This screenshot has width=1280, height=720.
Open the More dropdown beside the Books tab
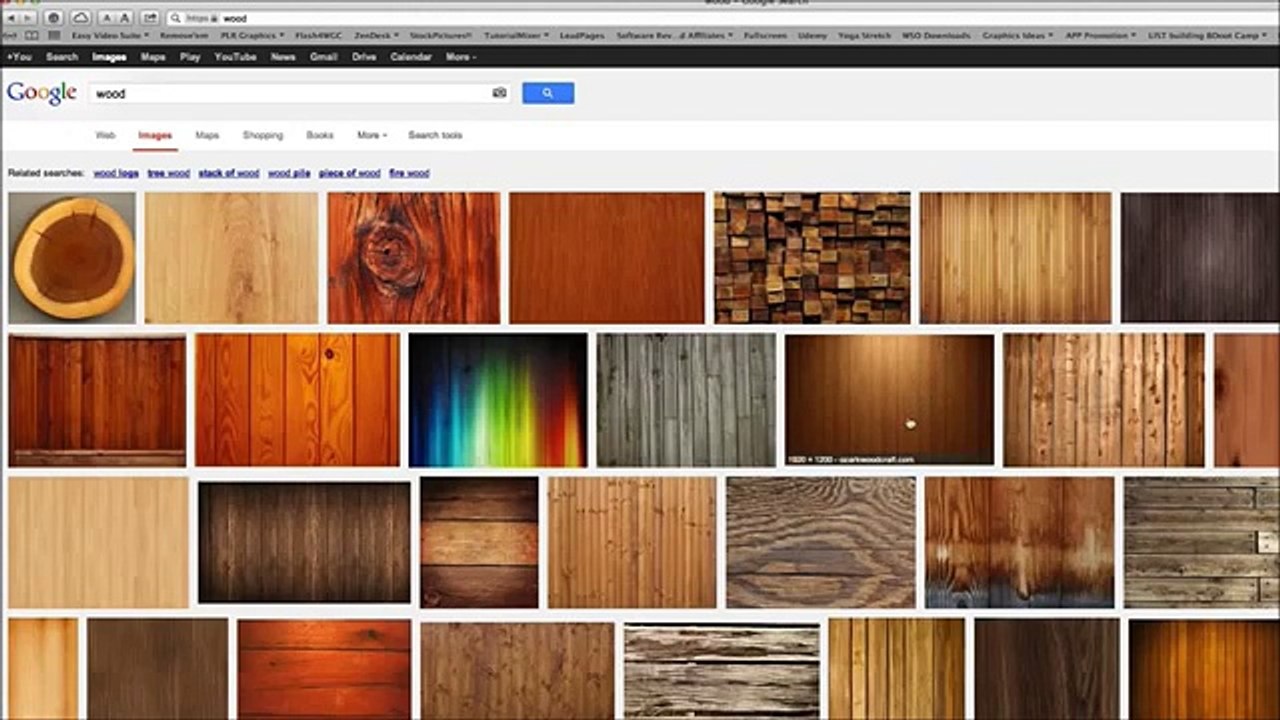click(372, 135)
